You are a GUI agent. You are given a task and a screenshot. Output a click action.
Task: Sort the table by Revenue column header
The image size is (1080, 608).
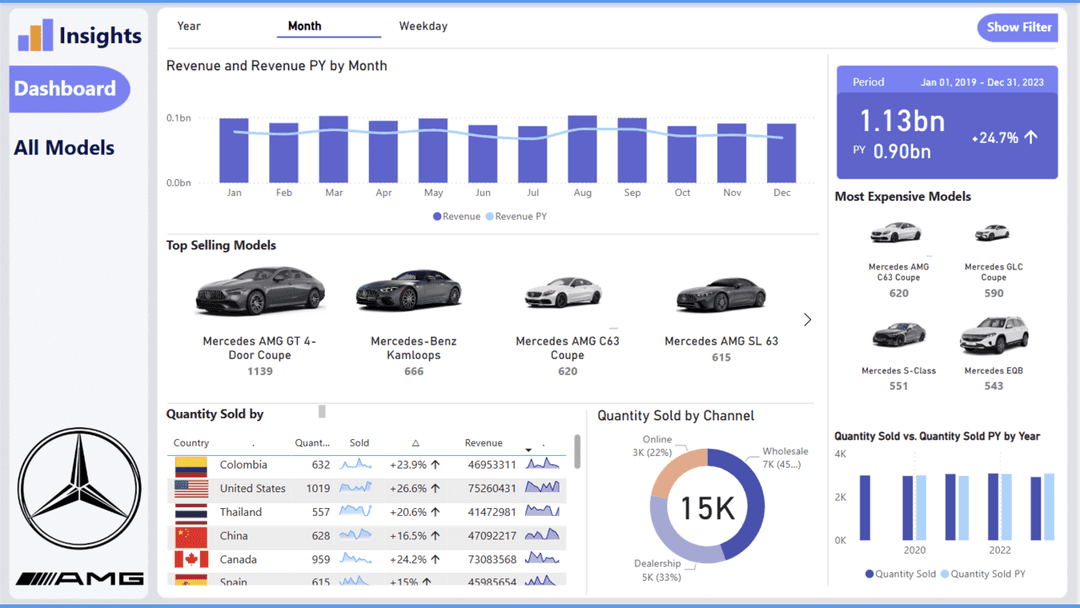[x=483, y=443]
